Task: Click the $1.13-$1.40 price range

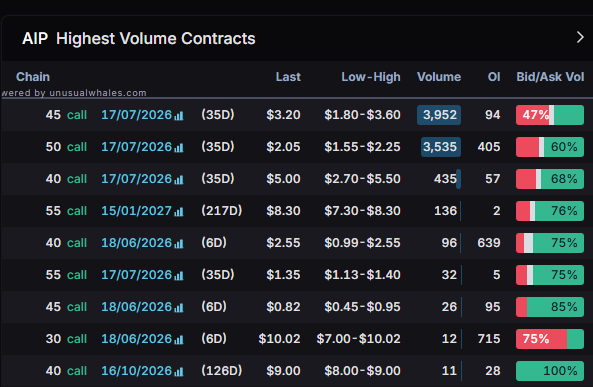Action: tap(362, 275)
